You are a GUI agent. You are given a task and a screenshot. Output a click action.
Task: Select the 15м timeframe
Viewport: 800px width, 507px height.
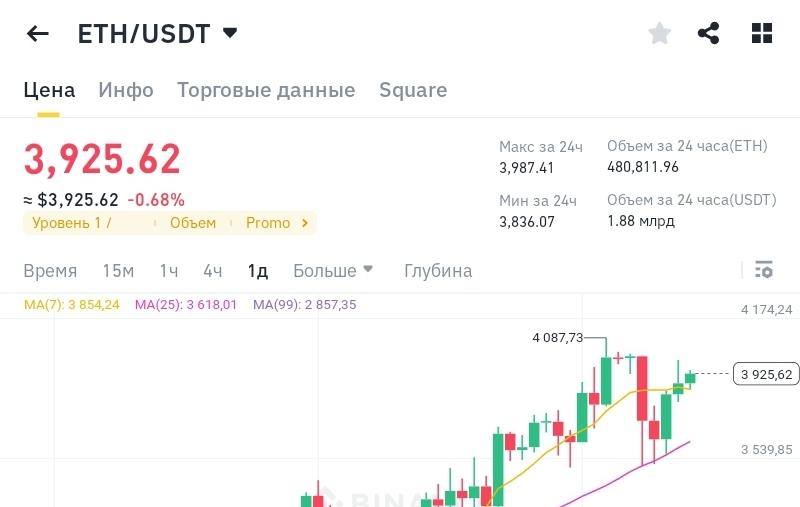point(118,270)
